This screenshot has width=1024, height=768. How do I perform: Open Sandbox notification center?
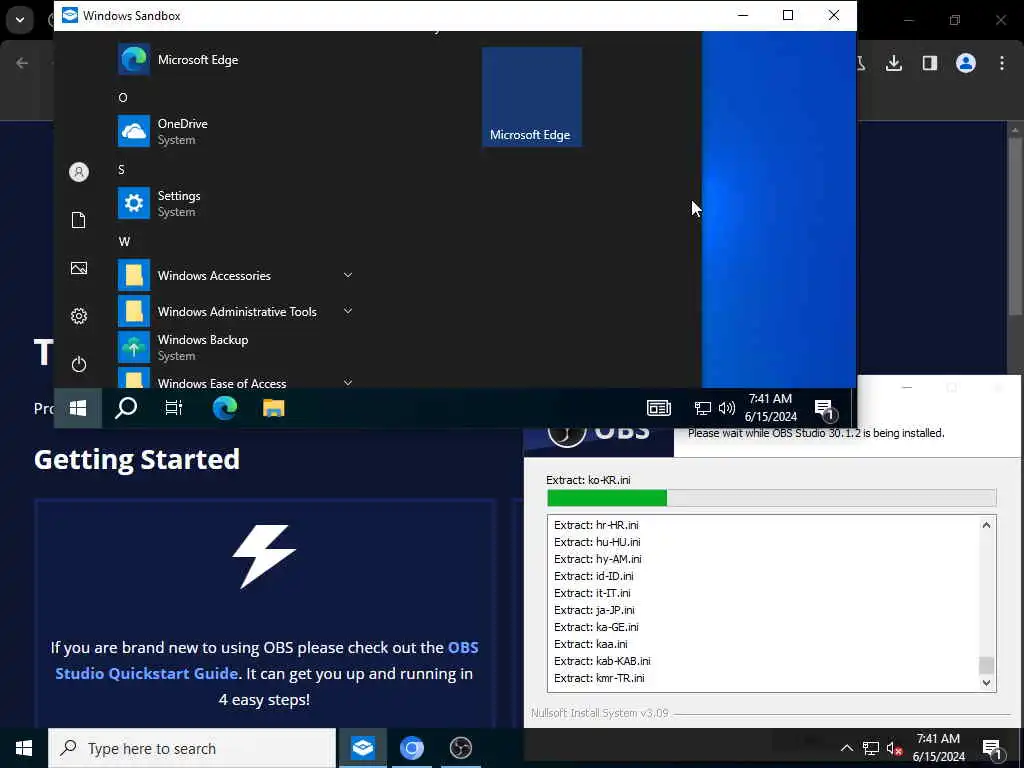(825, 409)
